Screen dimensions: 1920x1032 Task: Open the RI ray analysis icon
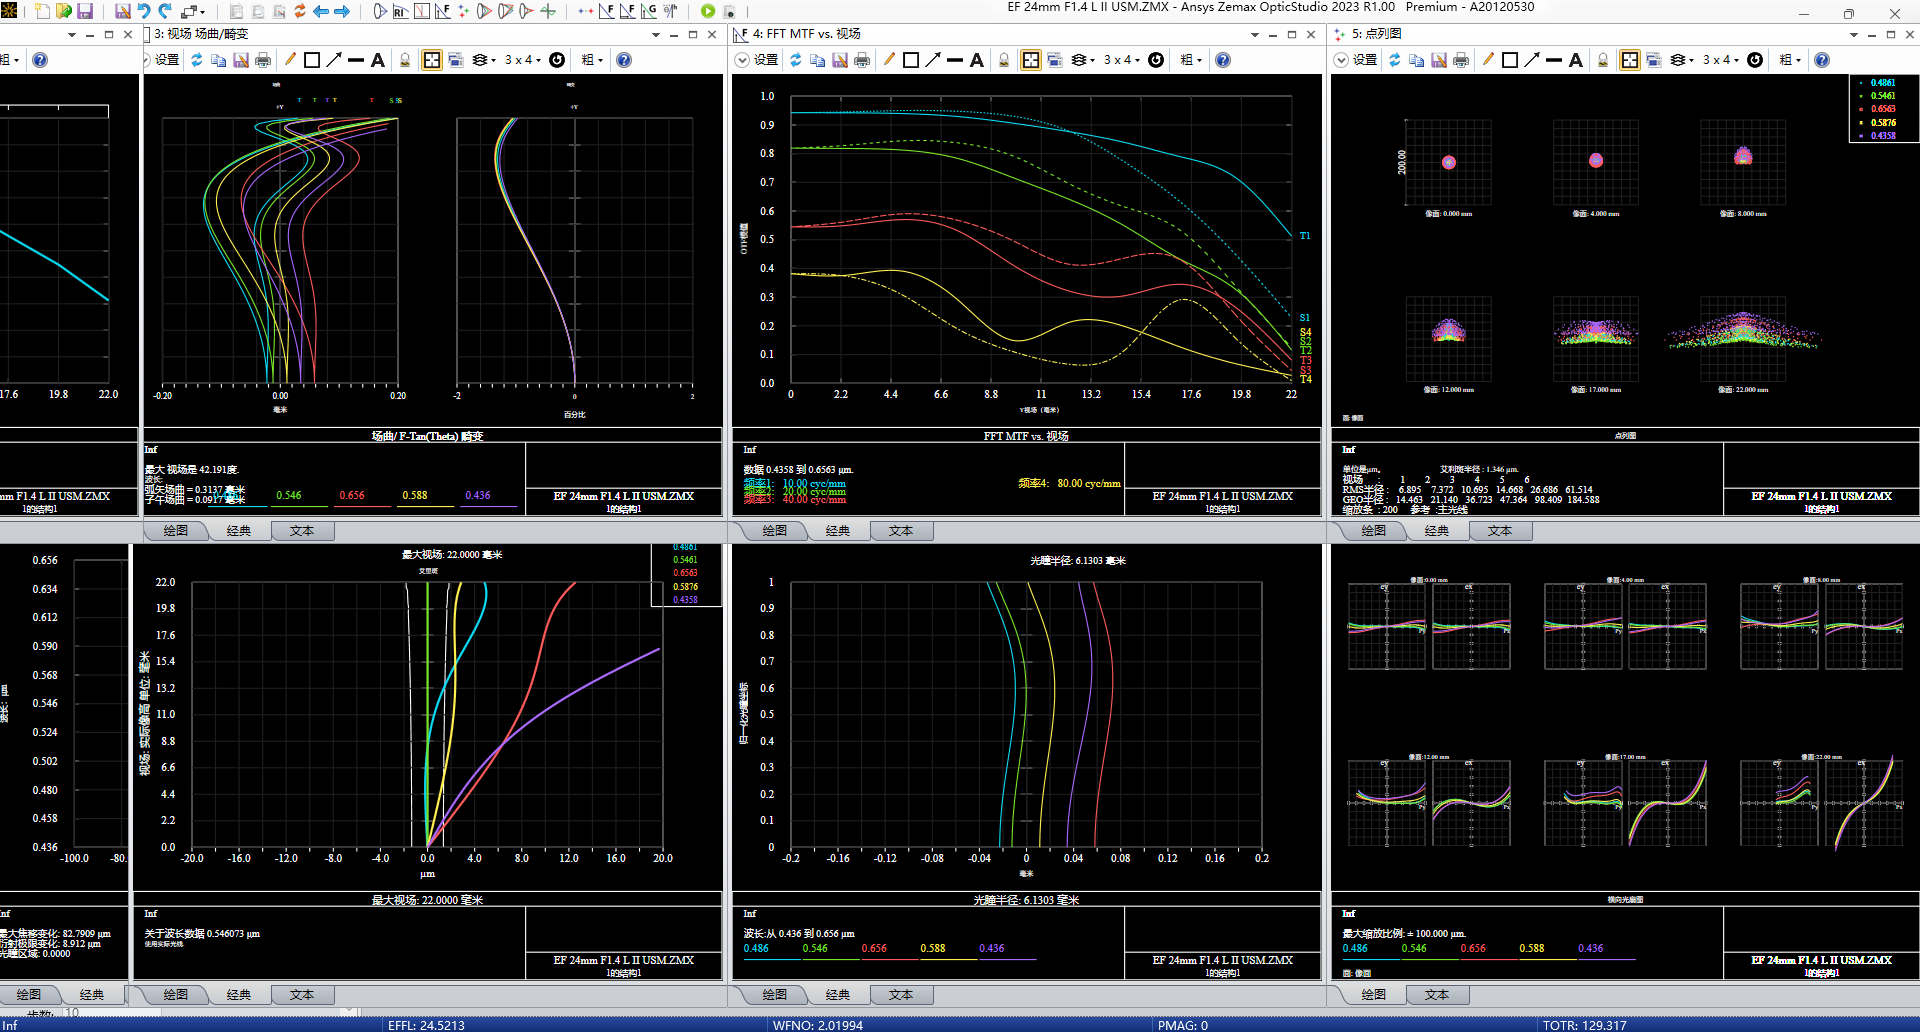(x=400, y=11)
